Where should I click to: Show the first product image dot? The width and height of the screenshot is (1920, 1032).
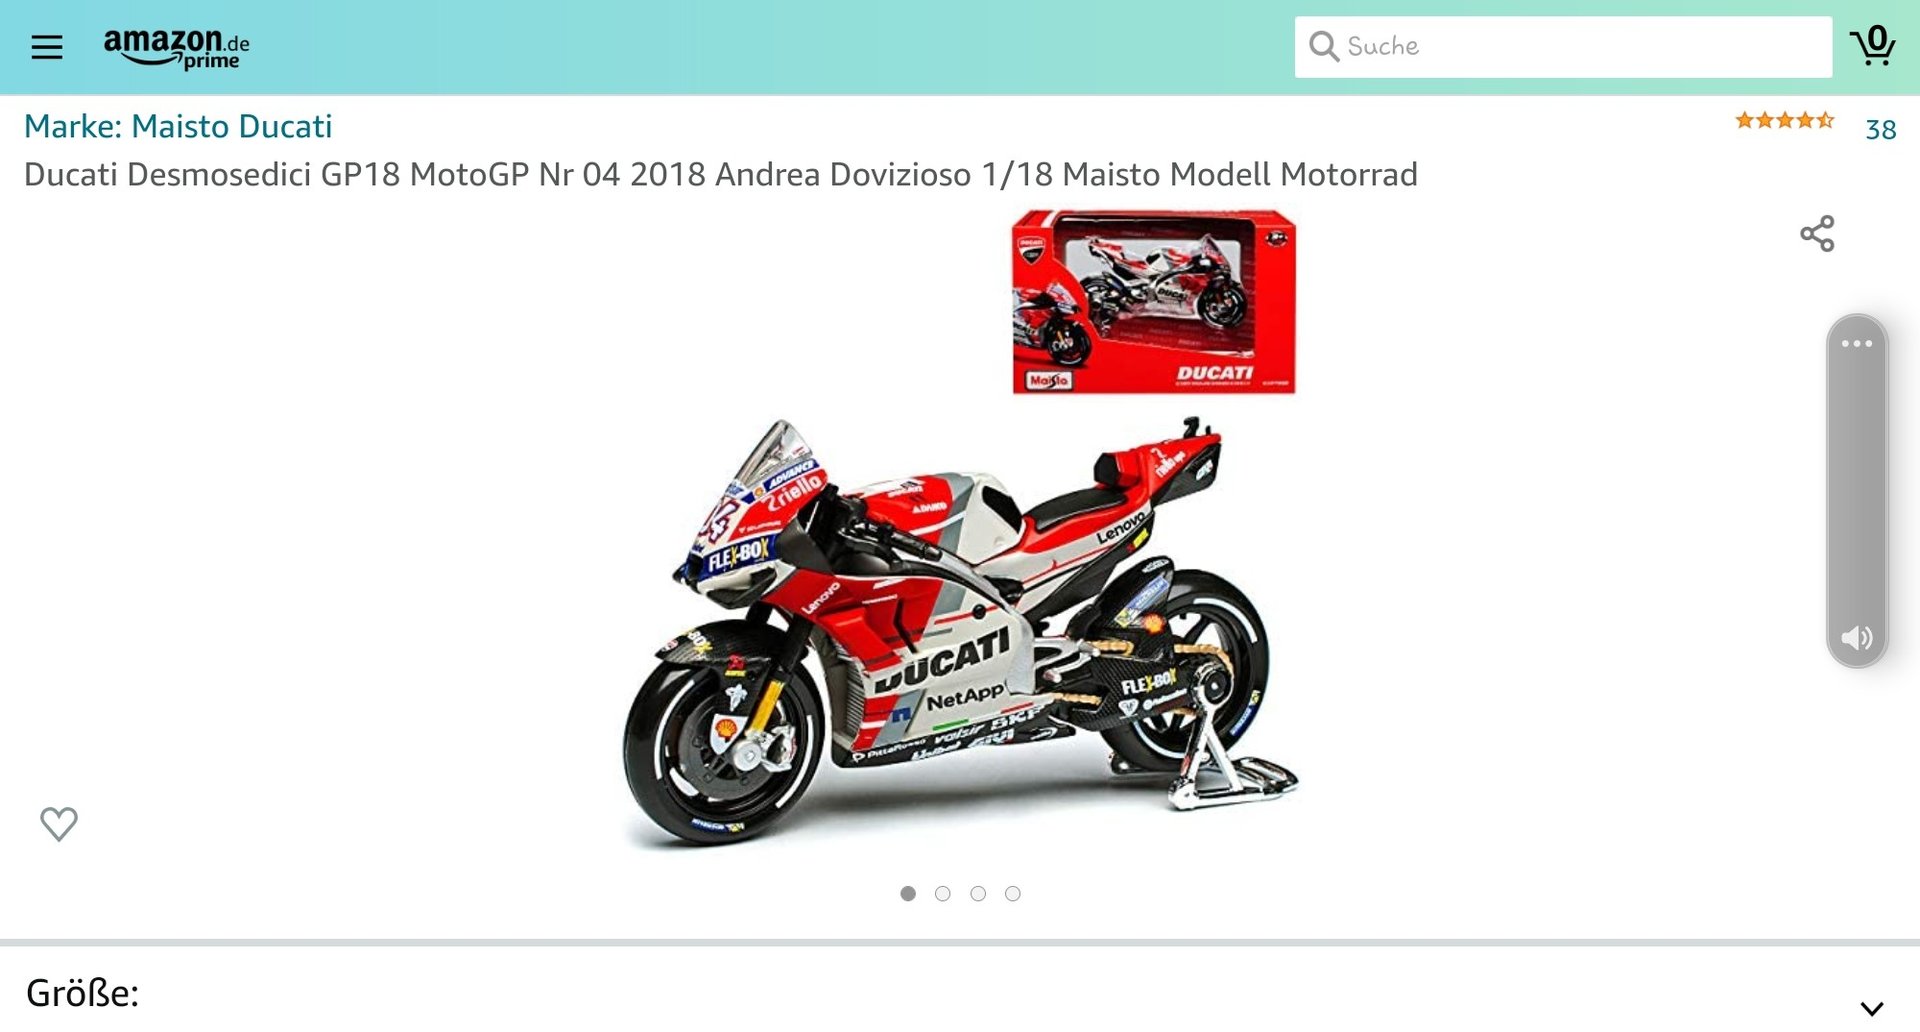coord(908,894)
